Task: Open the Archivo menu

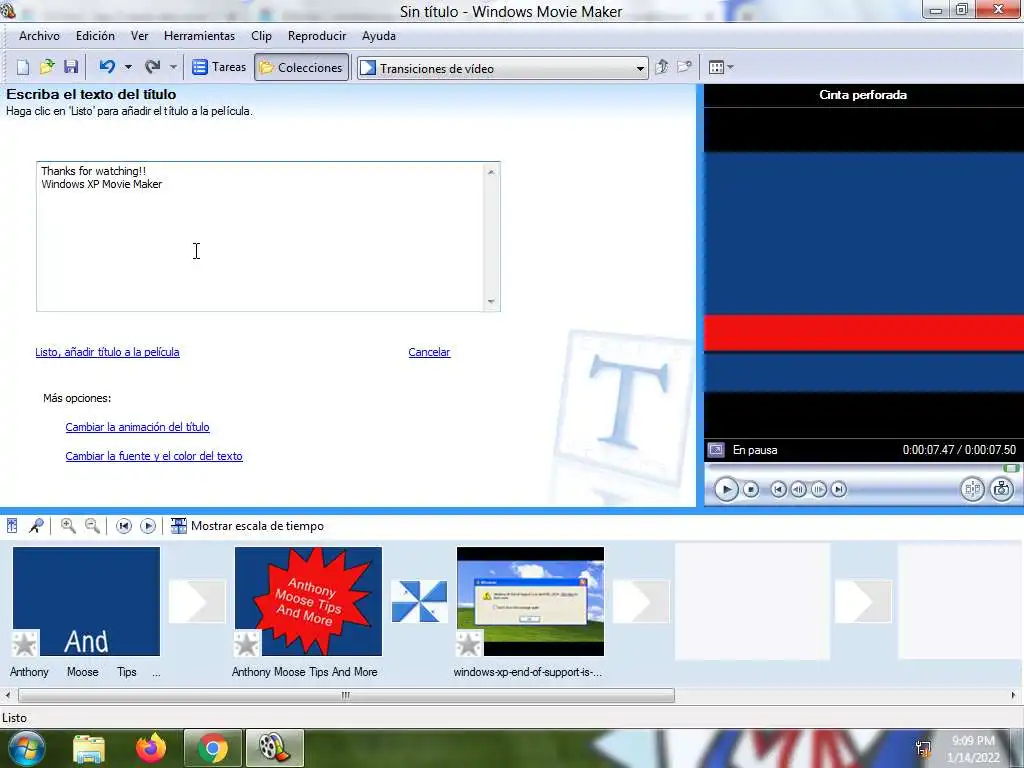Action: [x=39, y=36]
